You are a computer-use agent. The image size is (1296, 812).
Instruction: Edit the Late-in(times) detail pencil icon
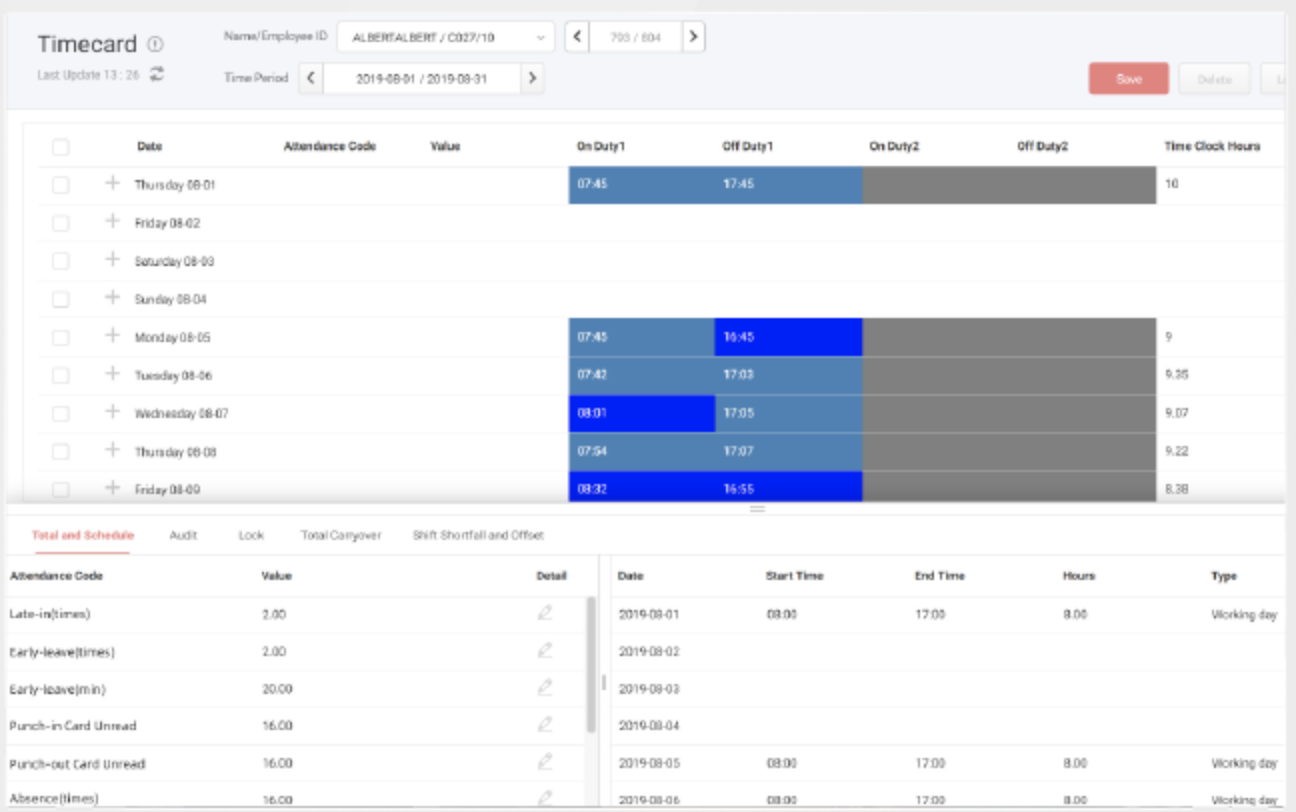click(545, 614)
